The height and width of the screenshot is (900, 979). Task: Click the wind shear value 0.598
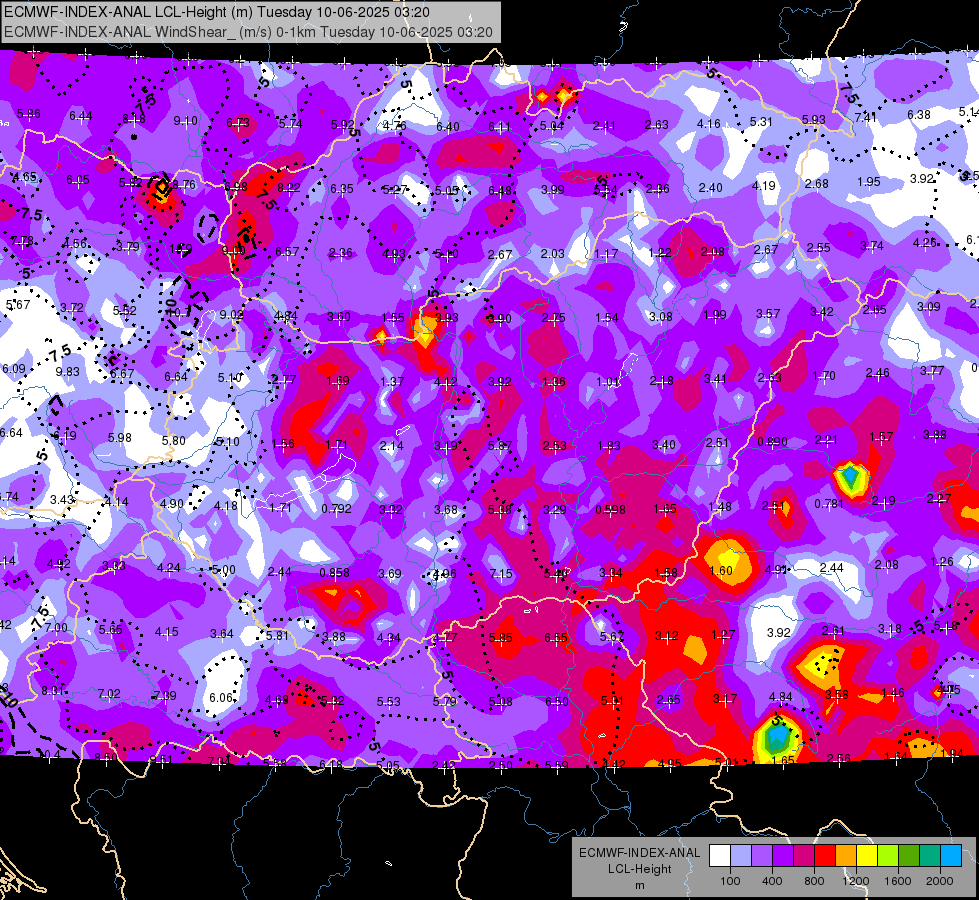(611, 509)
